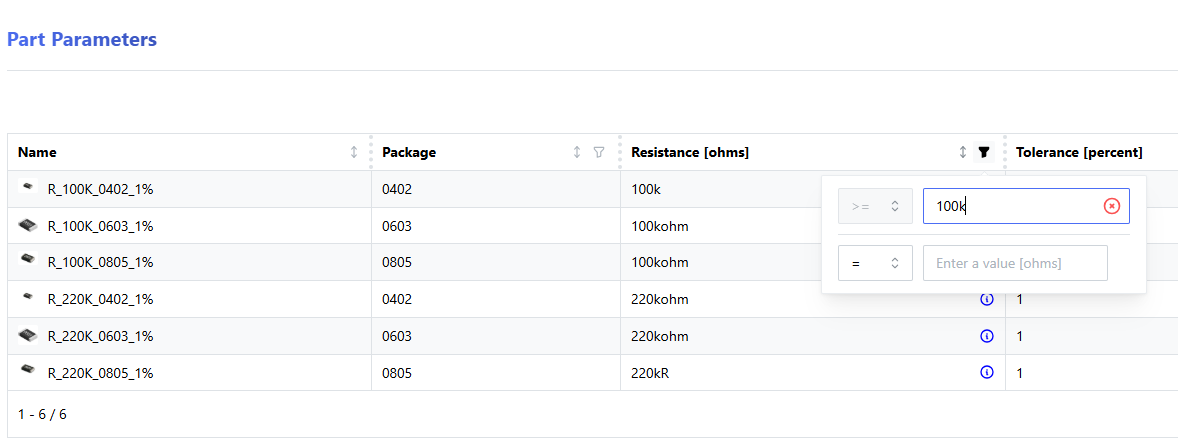Clear the 100k filter value

[1111, 206]
